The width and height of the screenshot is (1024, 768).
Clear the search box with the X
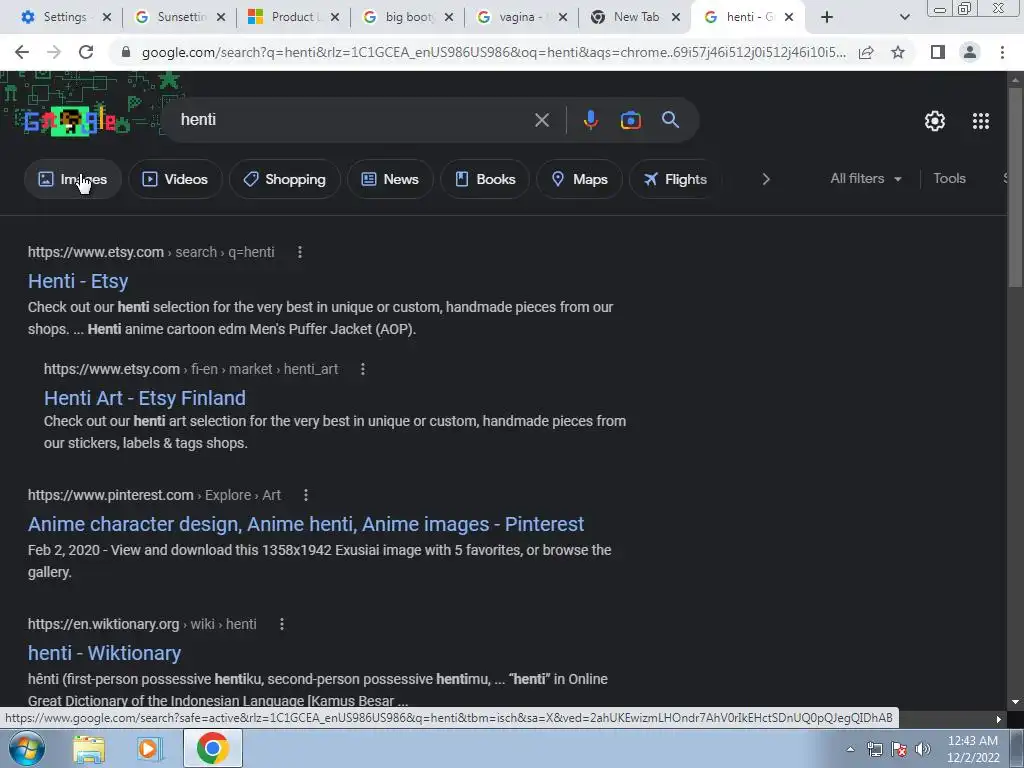(542, 120)
